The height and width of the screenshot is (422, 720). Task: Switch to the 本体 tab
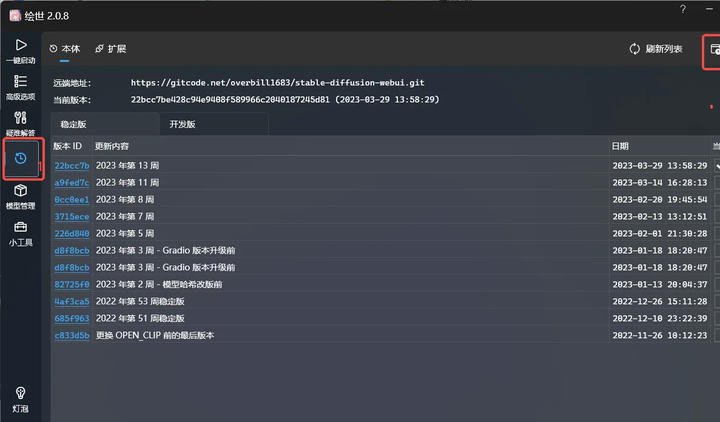(65, 49)
